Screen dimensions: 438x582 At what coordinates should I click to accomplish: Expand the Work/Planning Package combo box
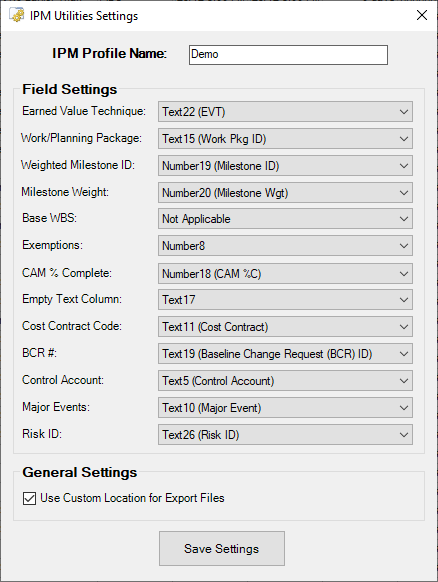[285, 139]
